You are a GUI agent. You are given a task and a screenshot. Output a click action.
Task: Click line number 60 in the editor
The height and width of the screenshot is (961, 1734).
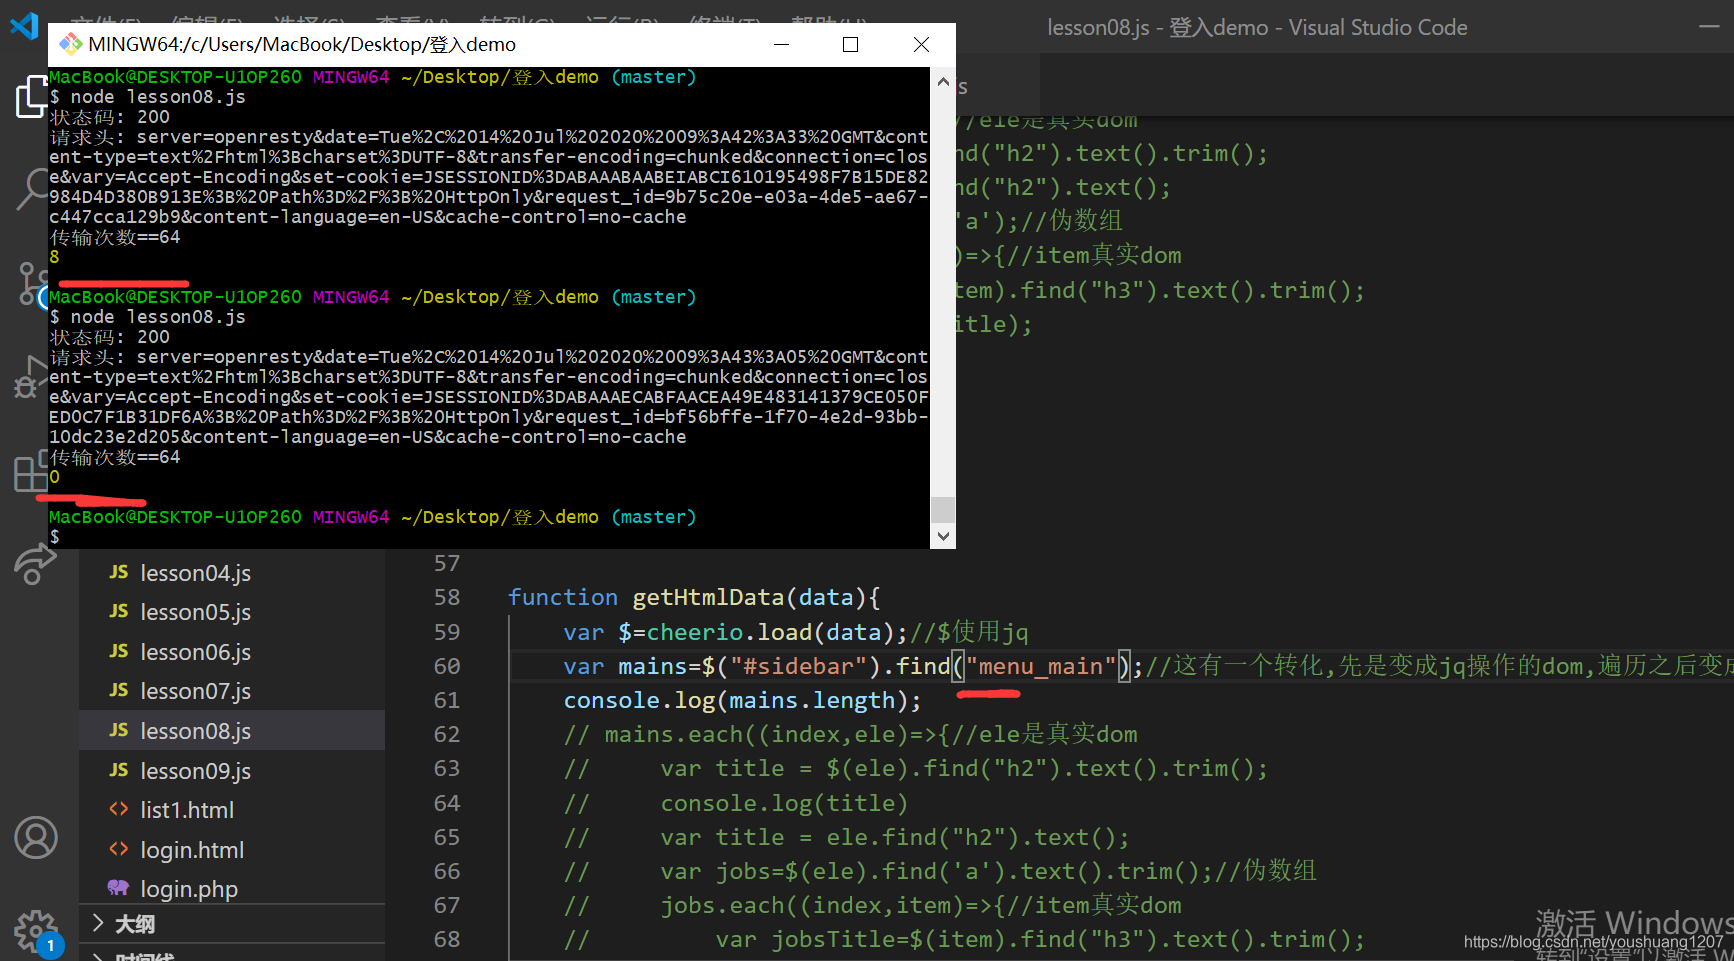point(447,666)
